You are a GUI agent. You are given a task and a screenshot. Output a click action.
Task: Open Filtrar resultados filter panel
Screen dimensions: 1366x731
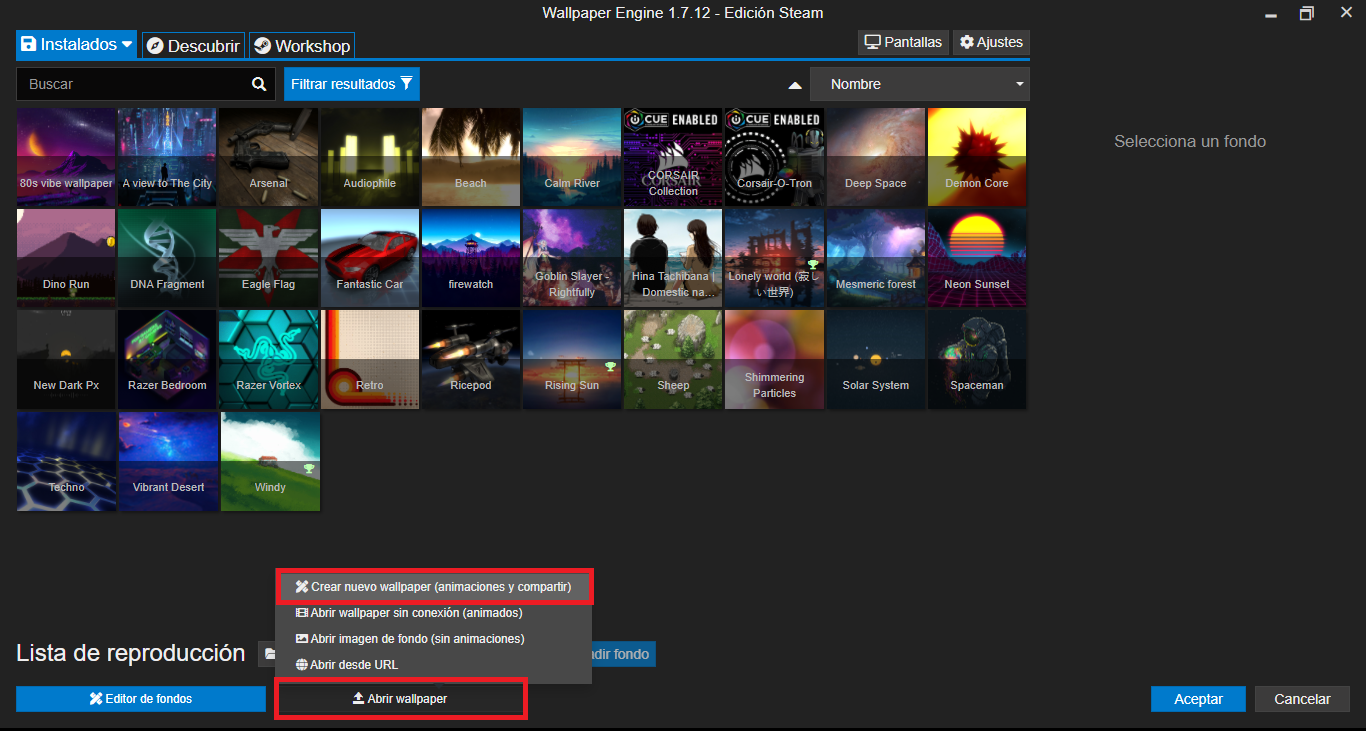(x=352, y=84)
